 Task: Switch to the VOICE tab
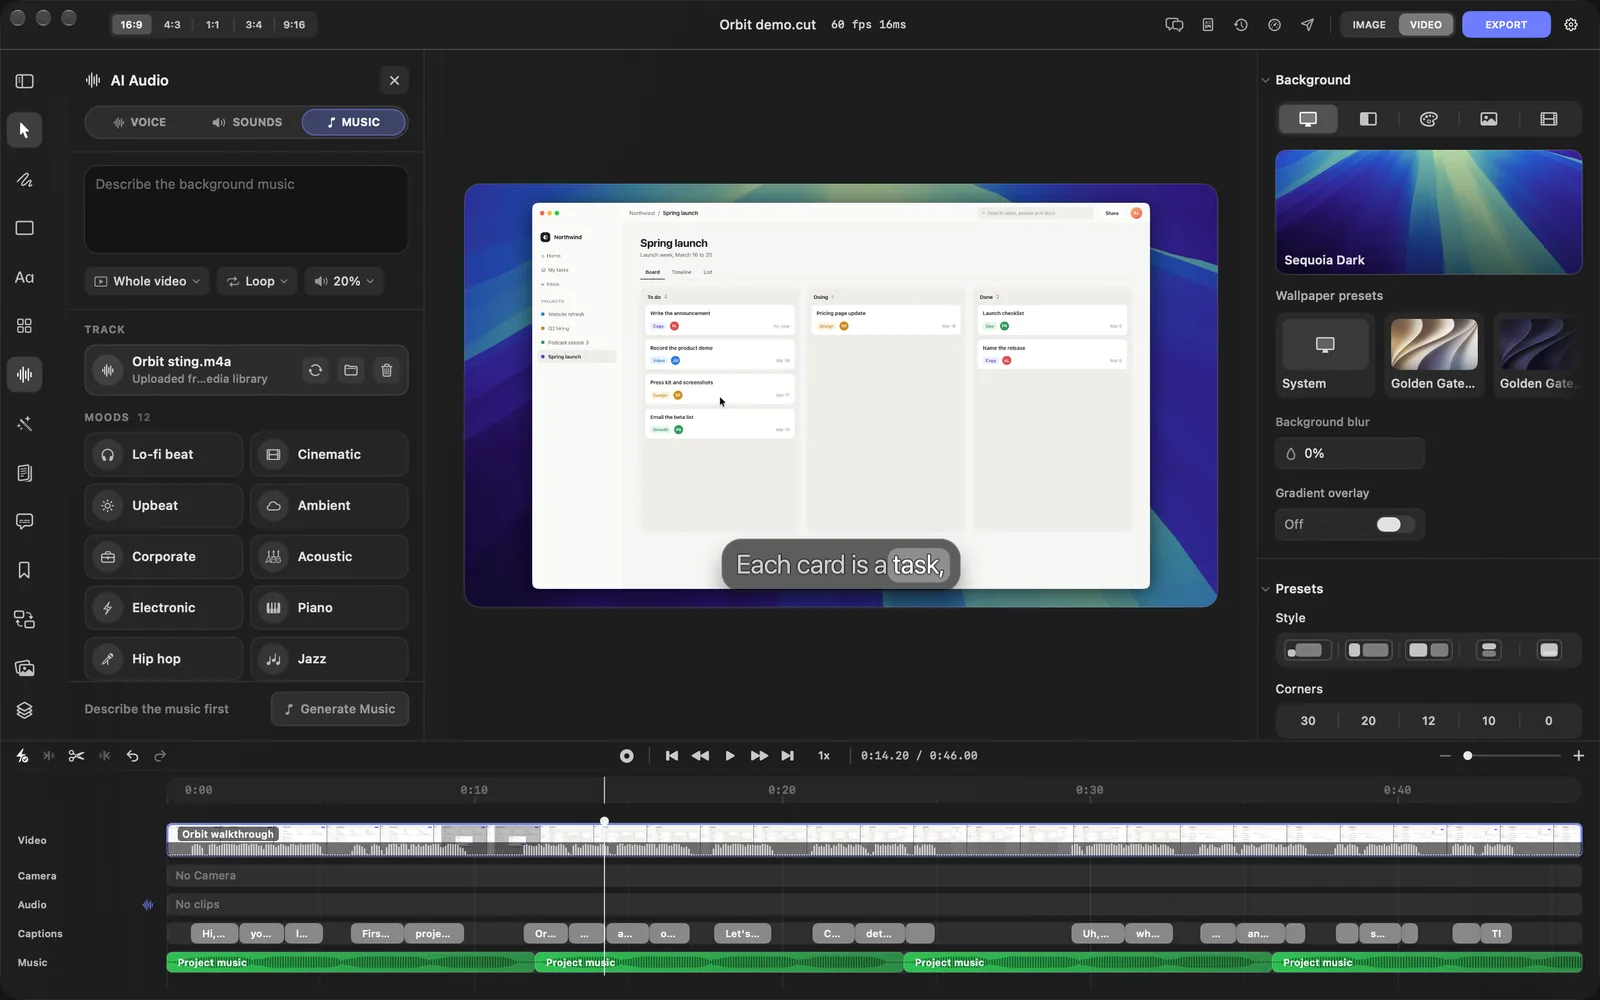pos(140,122)
